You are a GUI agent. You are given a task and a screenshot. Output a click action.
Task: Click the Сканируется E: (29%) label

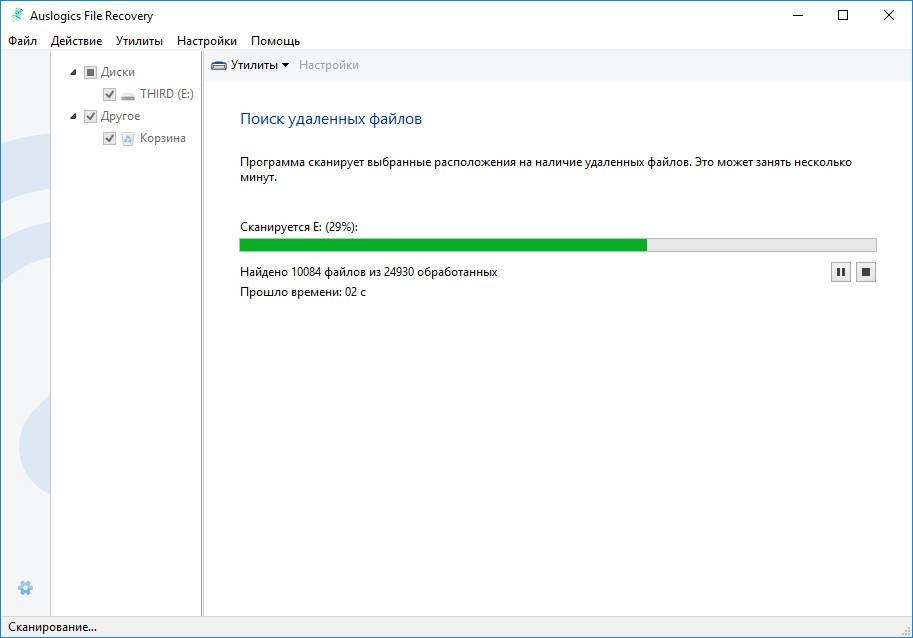point(299,227)
